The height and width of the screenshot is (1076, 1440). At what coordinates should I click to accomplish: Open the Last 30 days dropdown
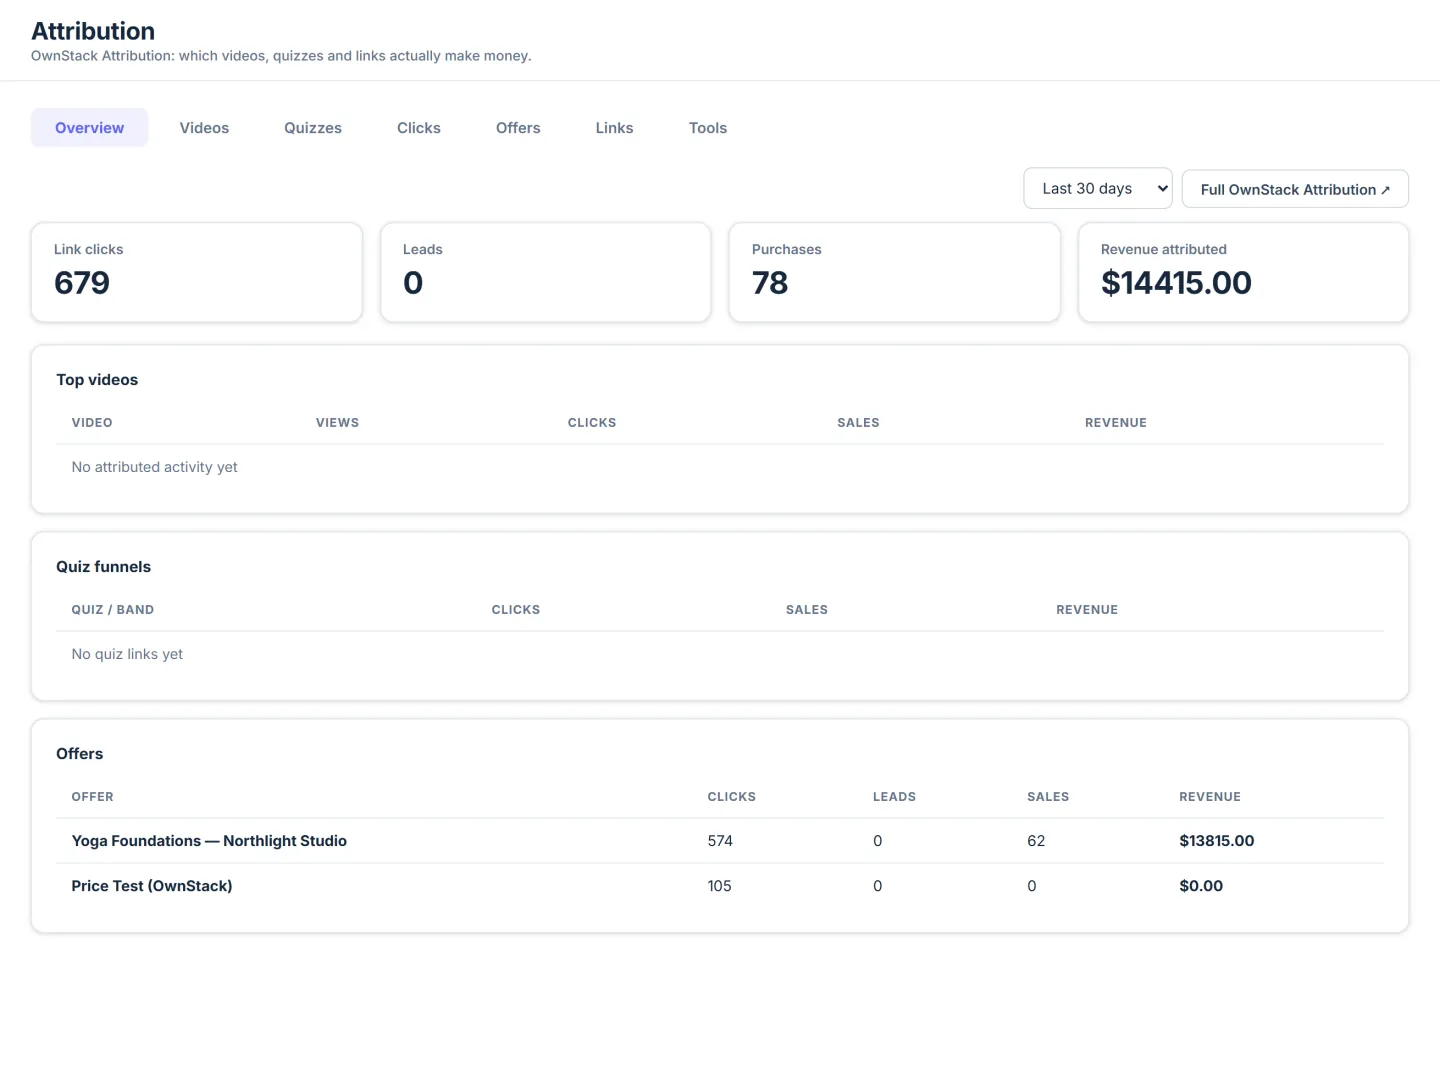coord(1098,188)
